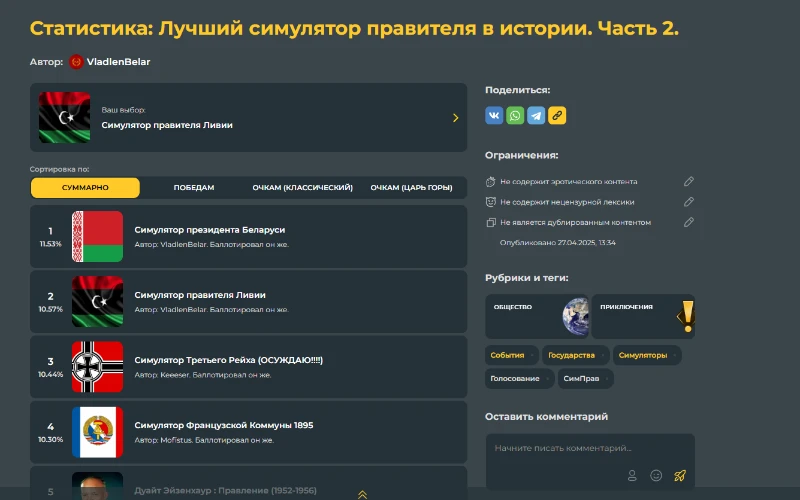Image resolution: width=800 pixels, height=500 pixels.
Task: Click pencil icon beside duplicate content restriction
Action: pos(688,222)
